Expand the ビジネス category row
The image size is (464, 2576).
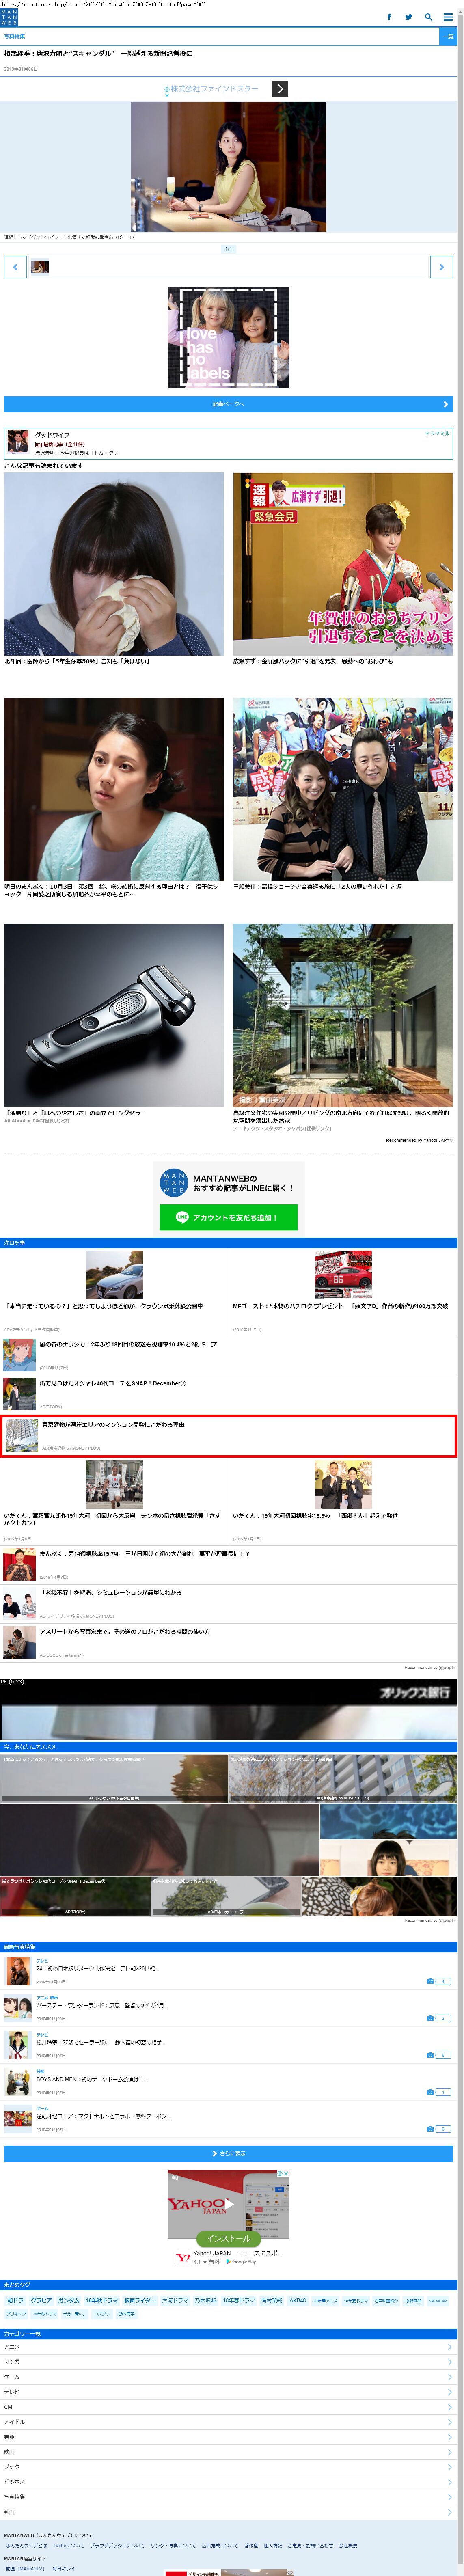click(x=228, y=2482)
